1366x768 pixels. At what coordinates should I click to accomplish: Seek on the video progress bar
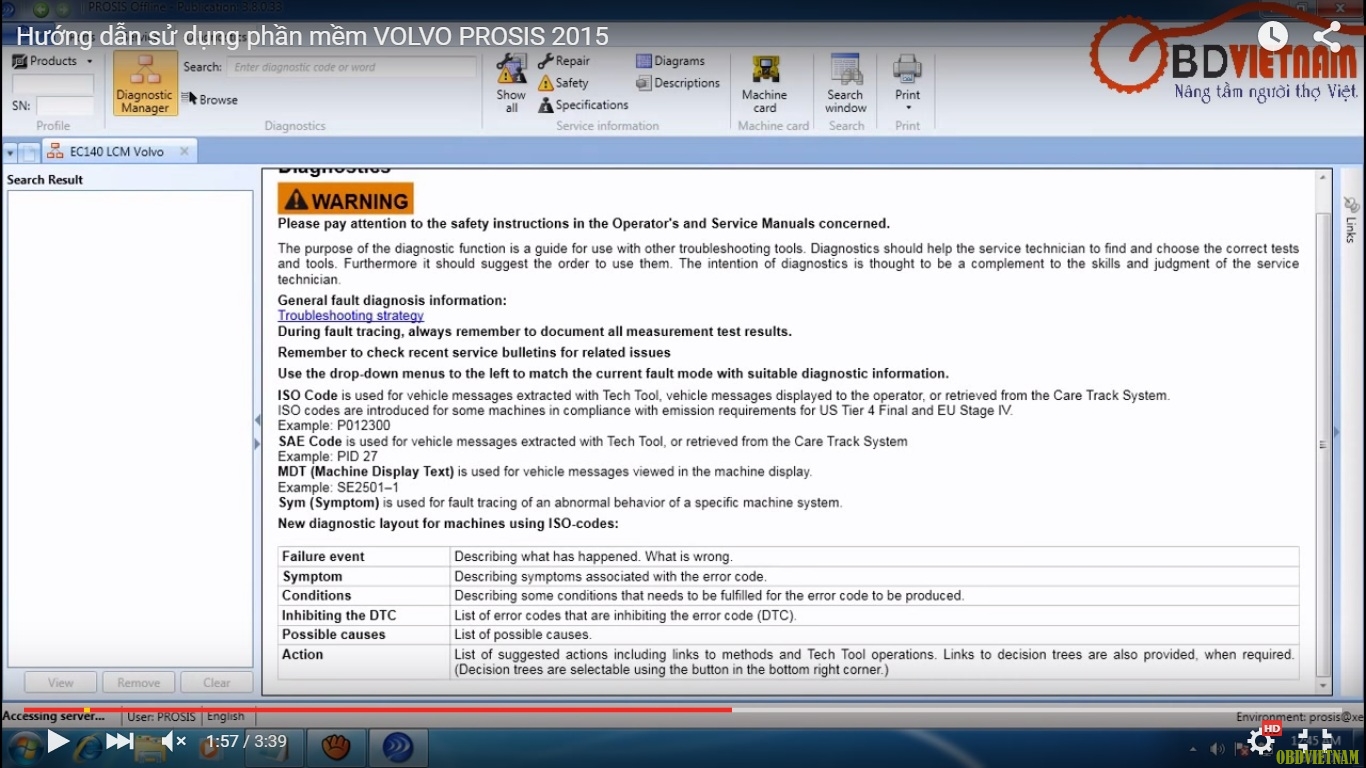[x=683, y=710]
